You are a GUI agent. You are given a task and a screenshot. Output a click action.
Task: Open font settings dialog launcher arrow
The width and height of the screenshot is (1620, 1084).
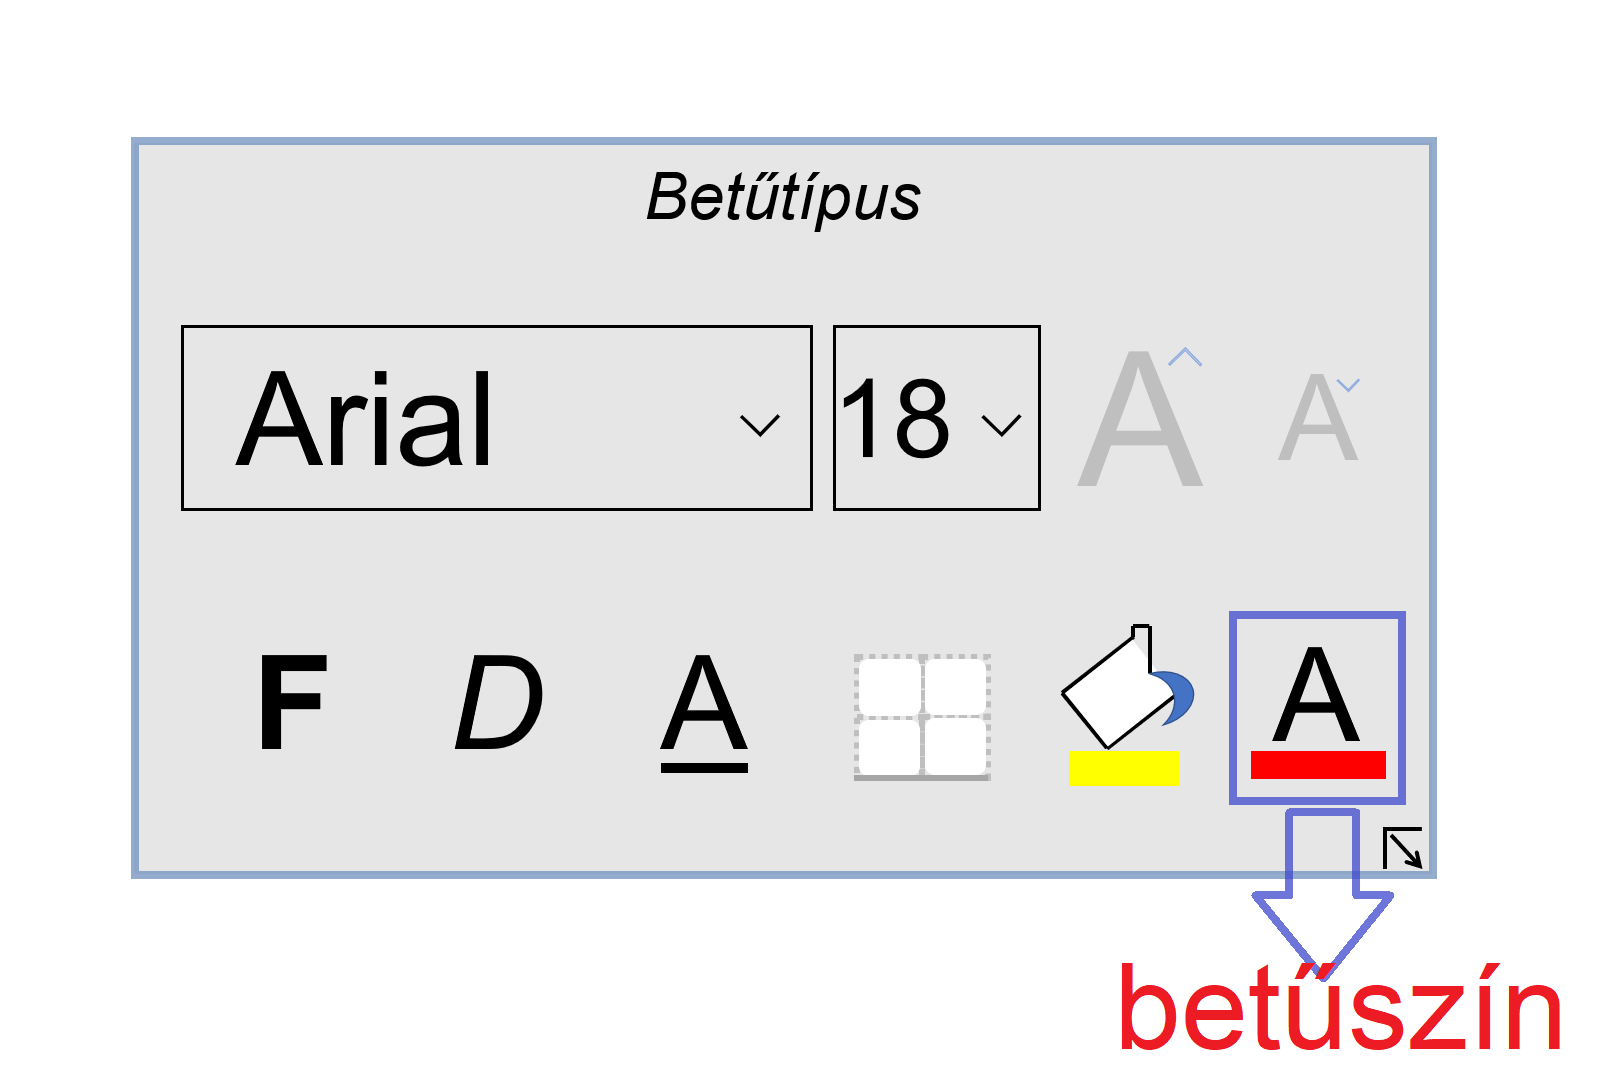1402,848
